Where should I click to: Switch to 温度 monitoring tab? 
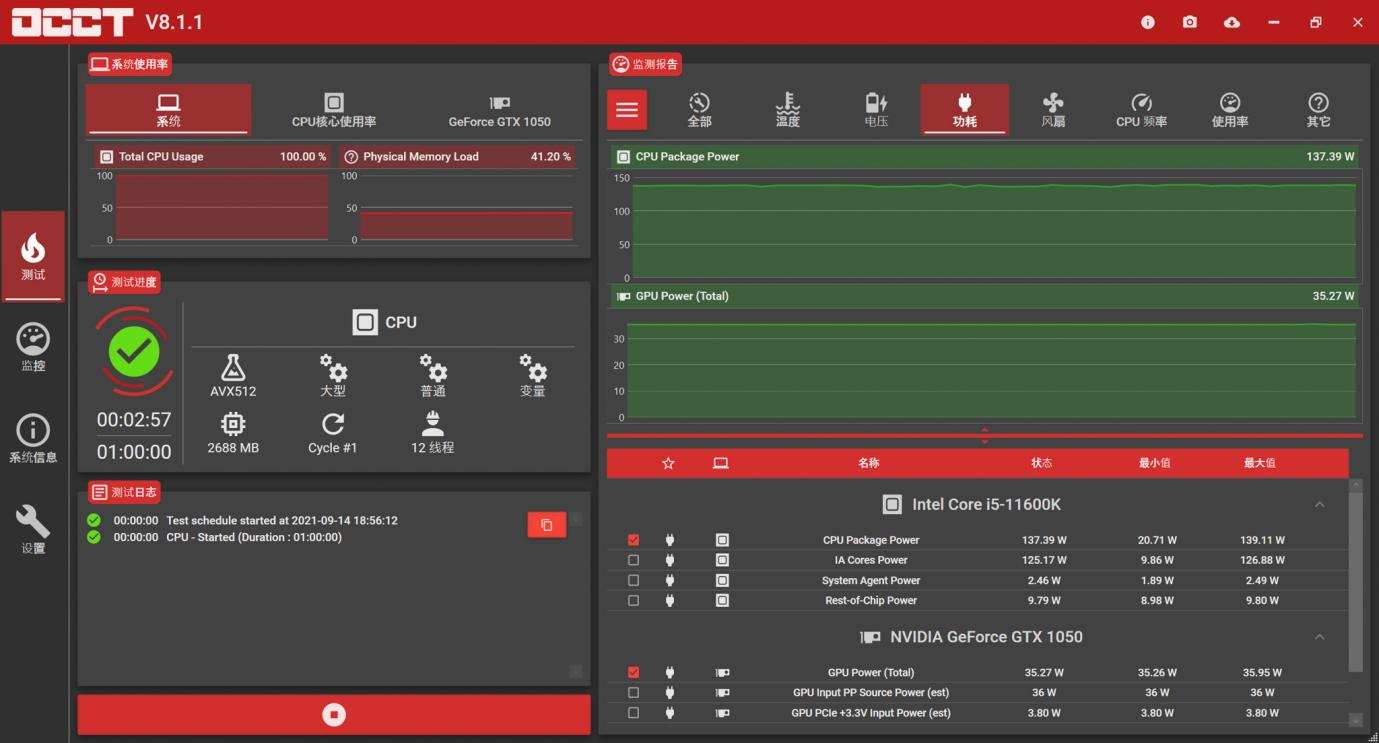[788, 110]
